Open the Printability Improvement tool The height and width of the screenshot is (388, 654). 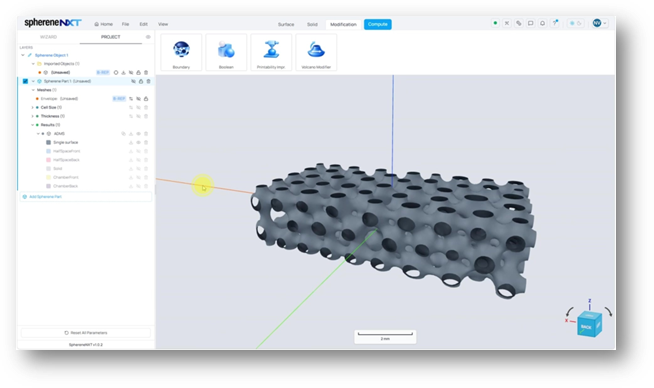(x=271, y=53)
